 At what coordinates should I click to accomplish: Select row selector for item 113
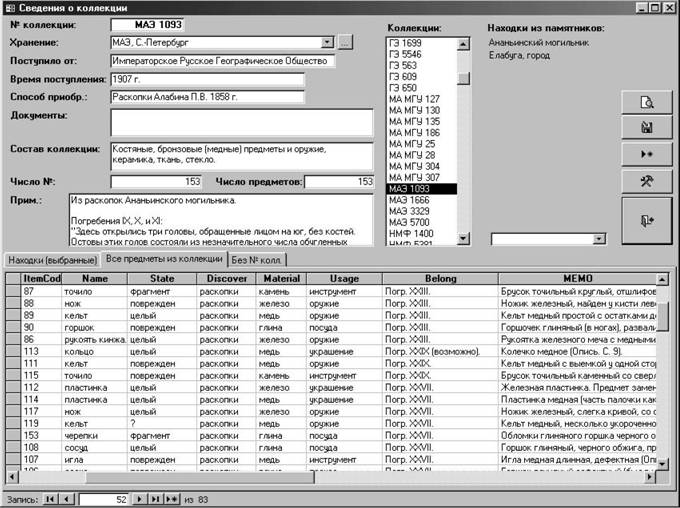click(x=13, y=351)
